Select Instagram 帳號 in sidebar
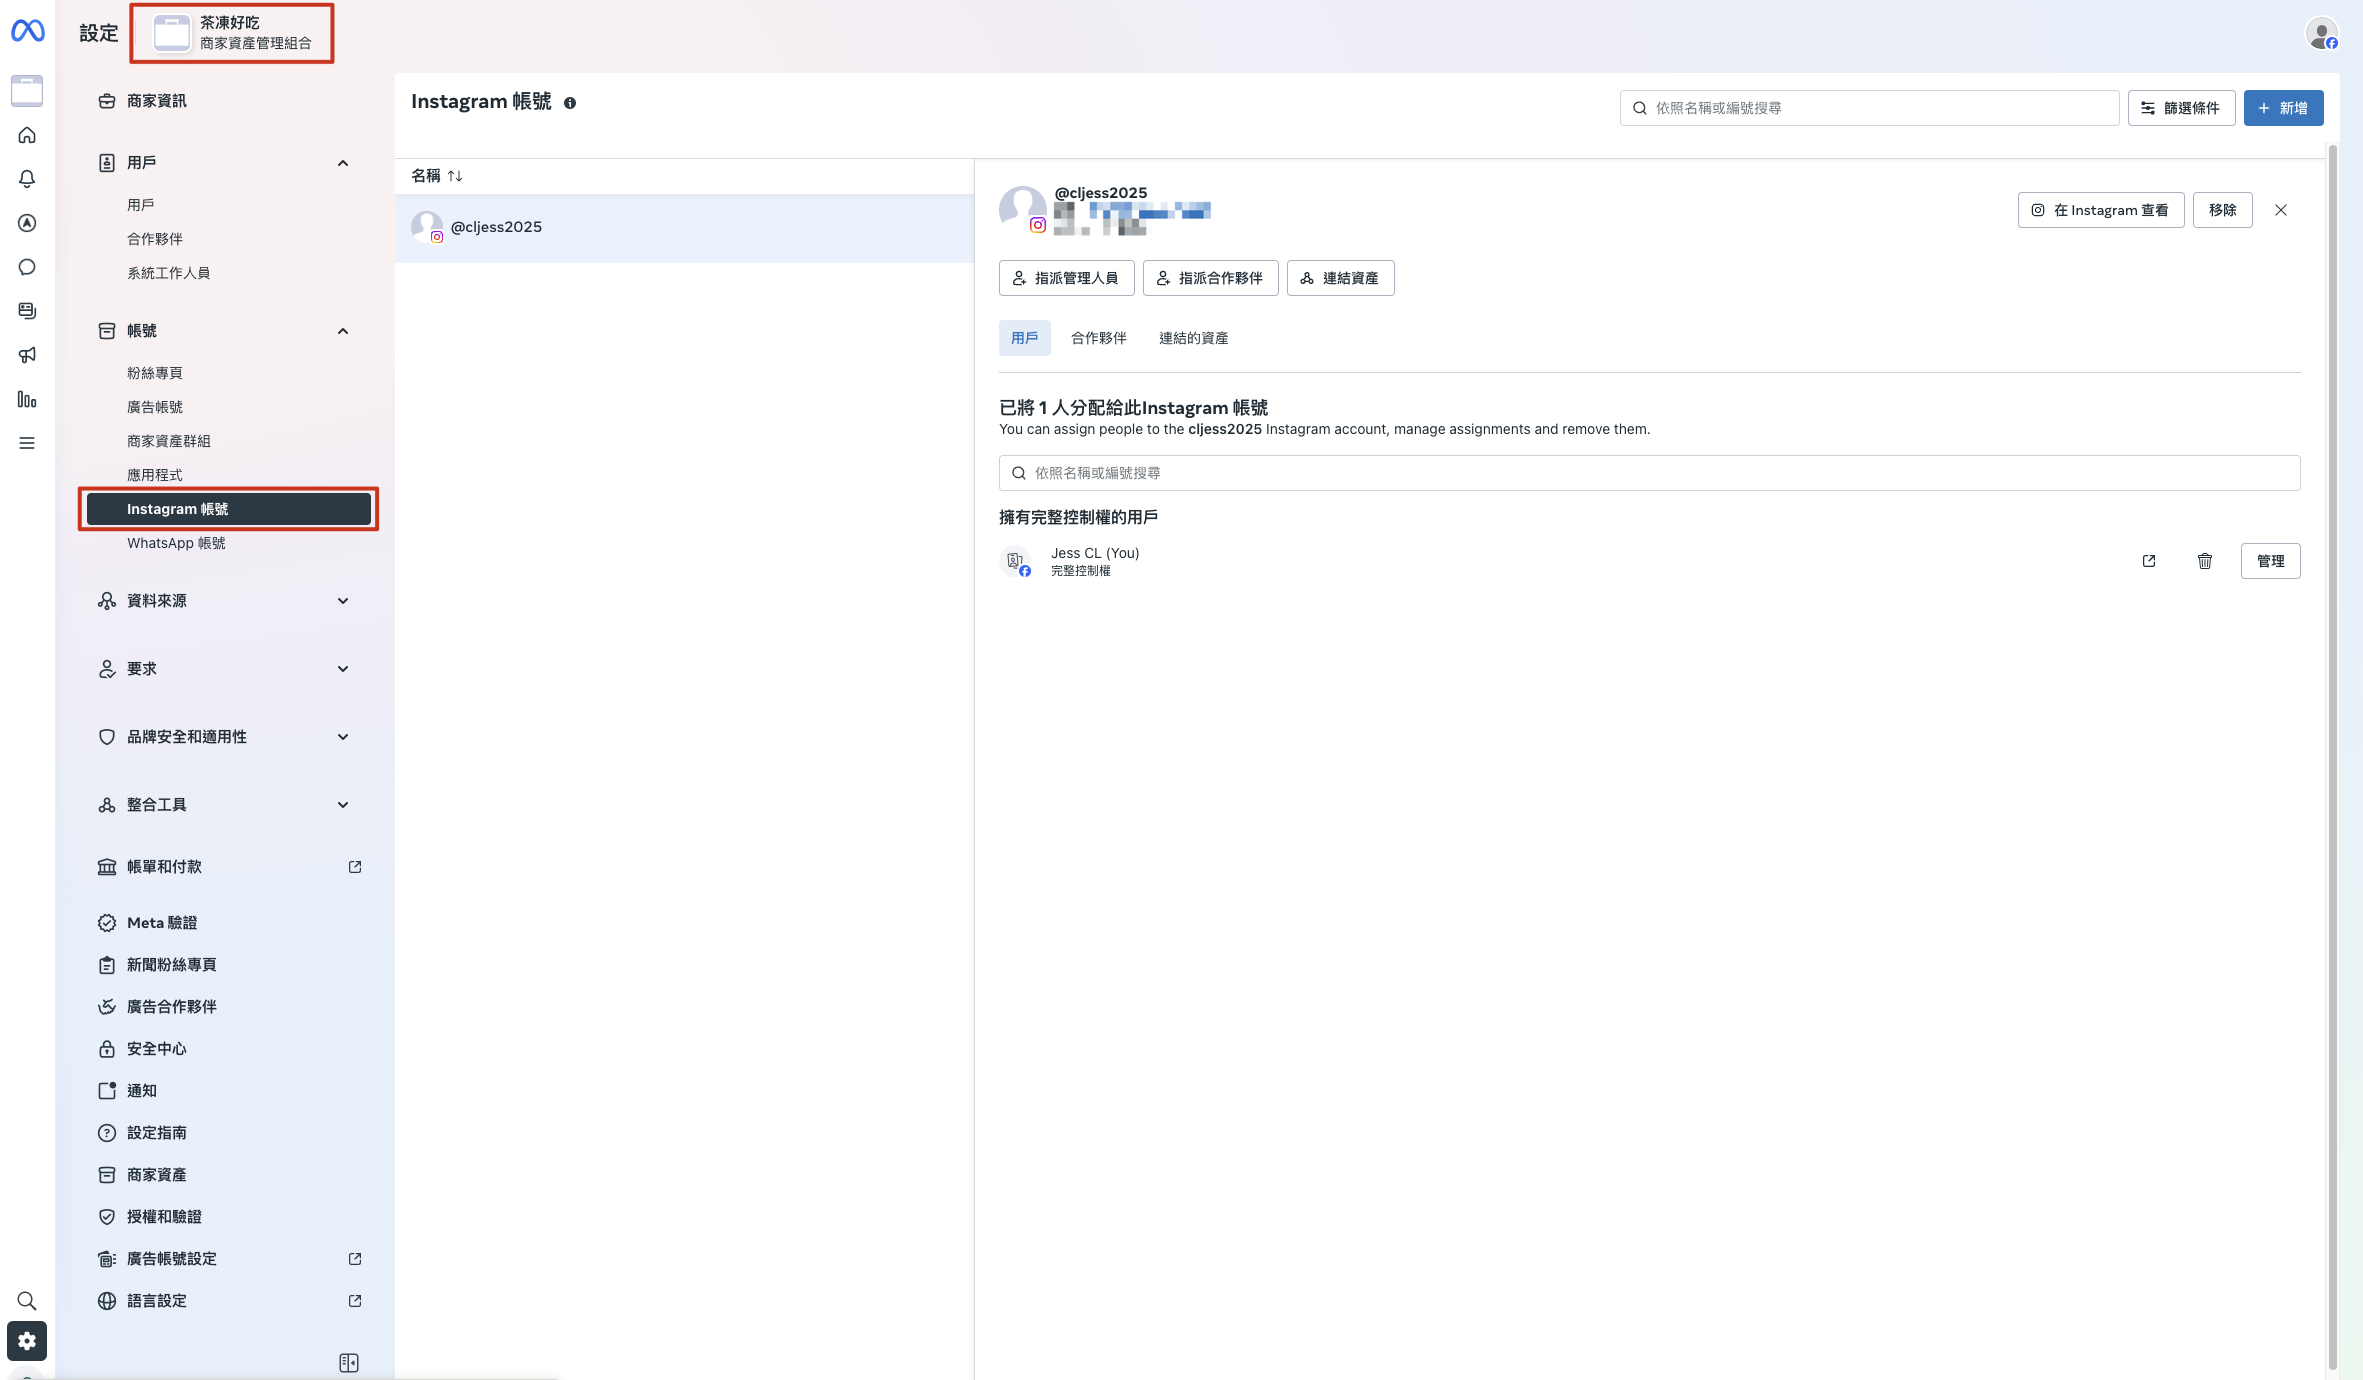The width and height of the screenshot is (2363, 1380). 228,509
